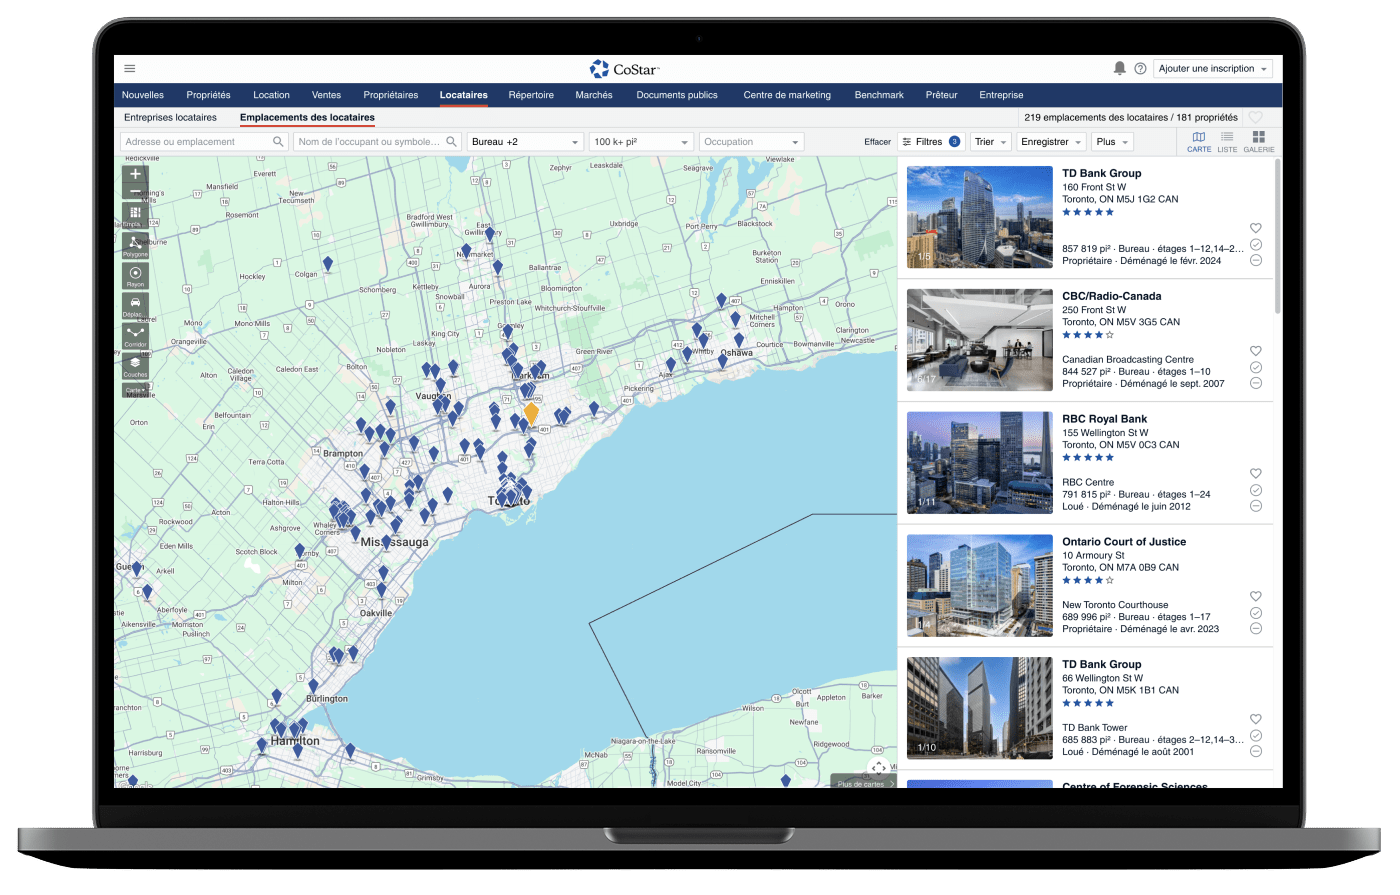Zoom in on the map
The image size is (1400, 895).
[x=136, y=174]
